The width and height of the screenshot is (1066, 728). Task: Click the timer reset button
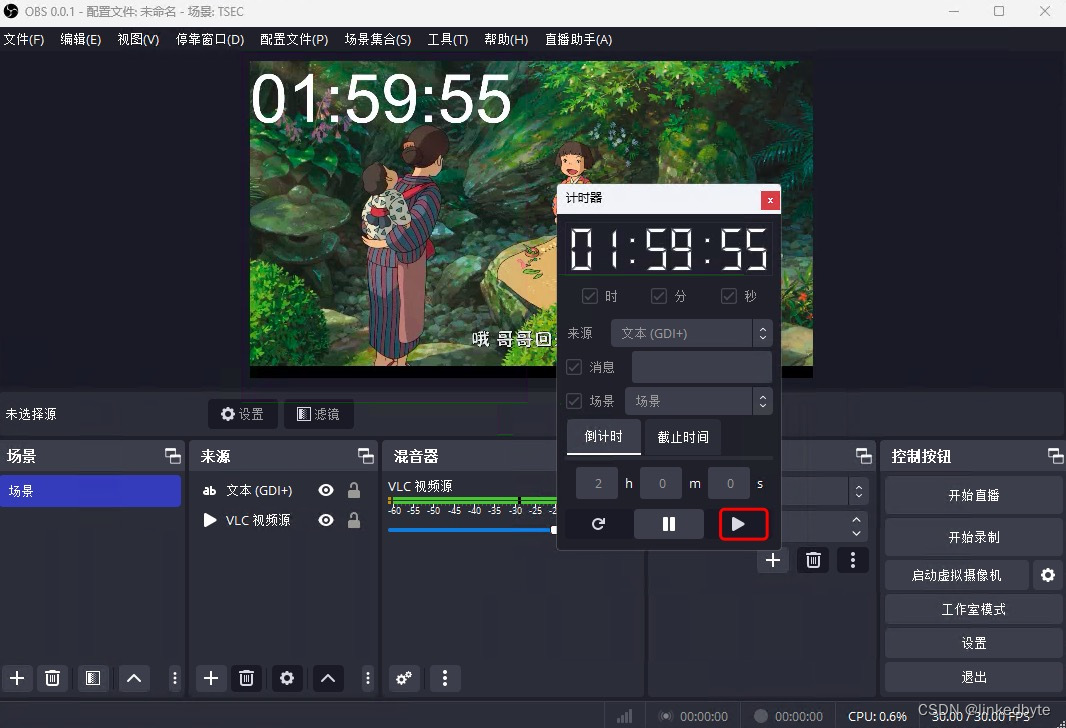click(598, 524)
